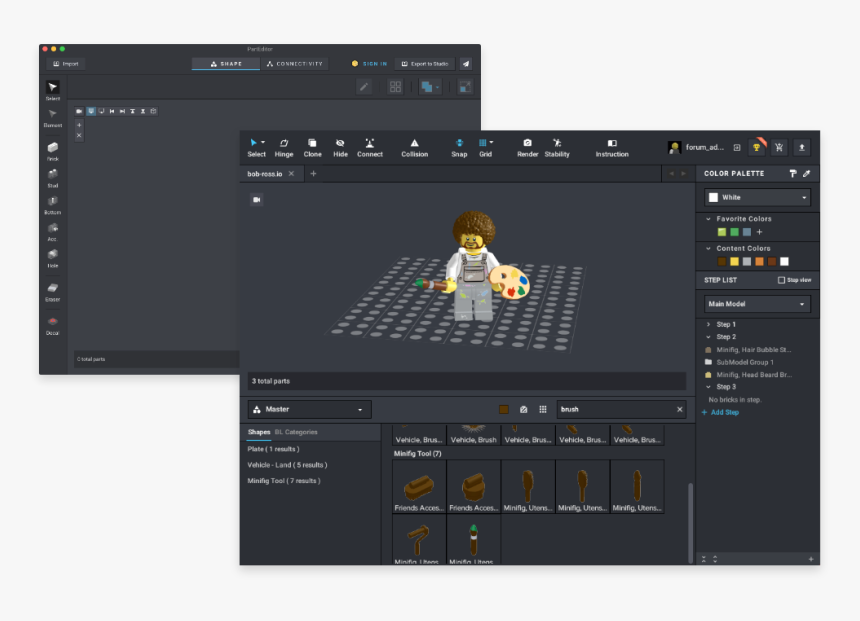Toggle Snap mode in the toolbar

tap(459, 147)
